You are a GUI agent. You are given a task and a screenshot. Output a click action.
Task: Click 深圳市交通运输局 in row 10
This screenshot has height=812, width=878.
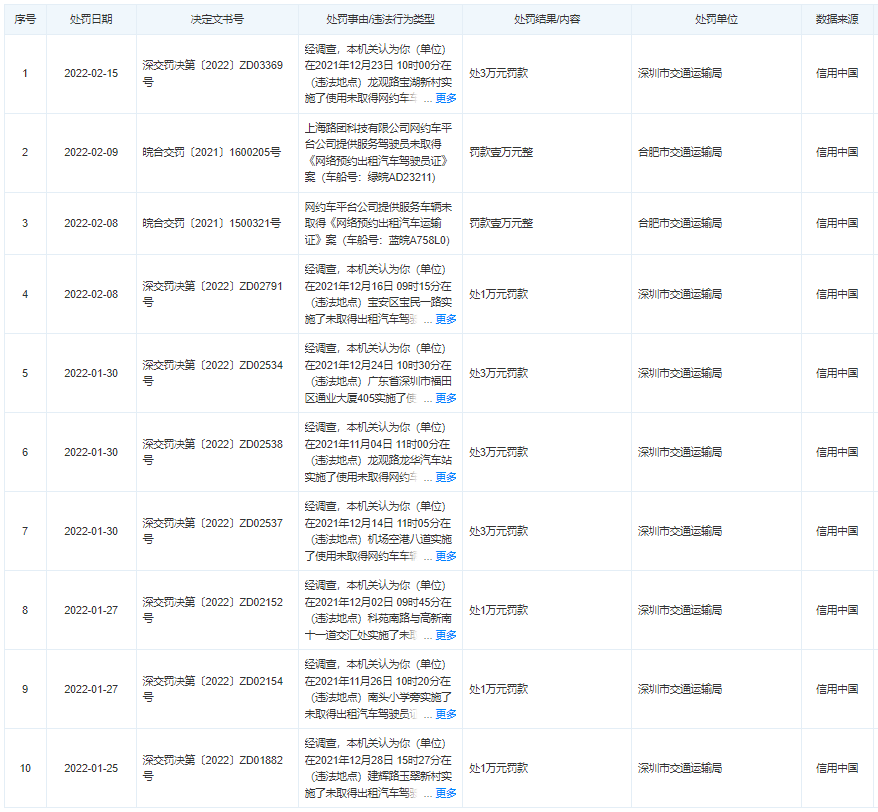680,768
